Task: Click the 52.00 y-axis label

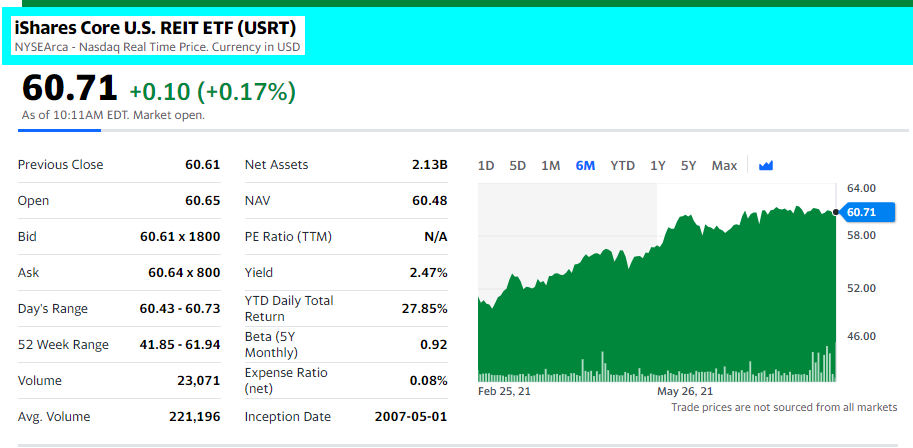Action: [861, 288]
